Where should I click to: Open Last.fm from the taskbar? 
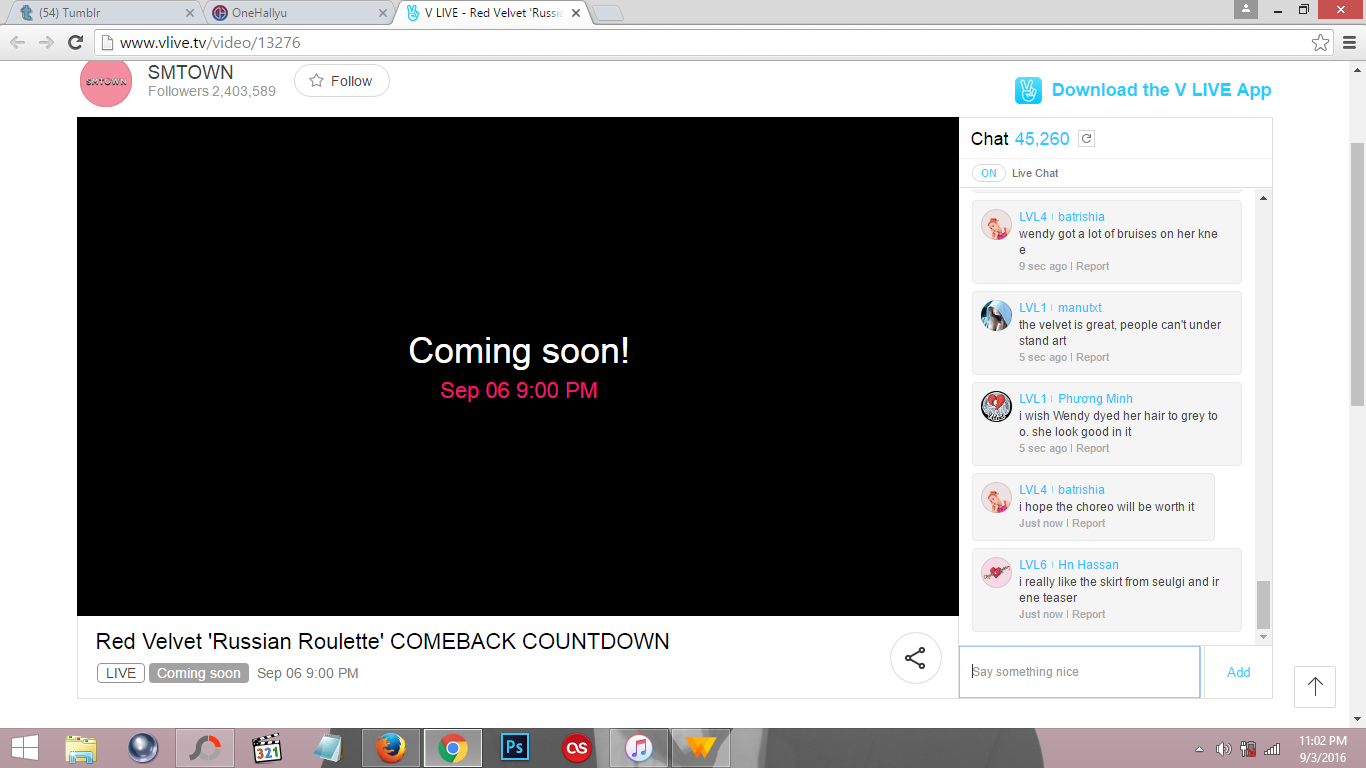click(576, 747)
